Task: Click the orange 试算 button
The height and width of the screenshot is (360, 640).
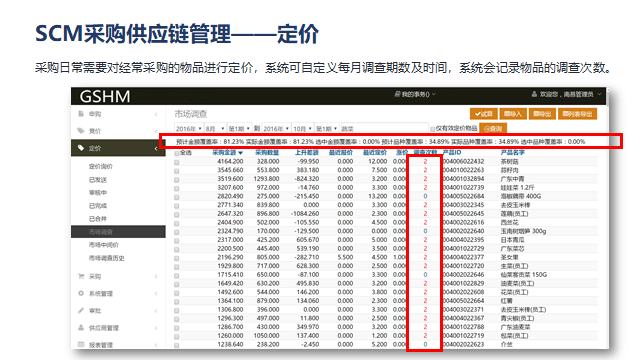Action: click(483, 114)
